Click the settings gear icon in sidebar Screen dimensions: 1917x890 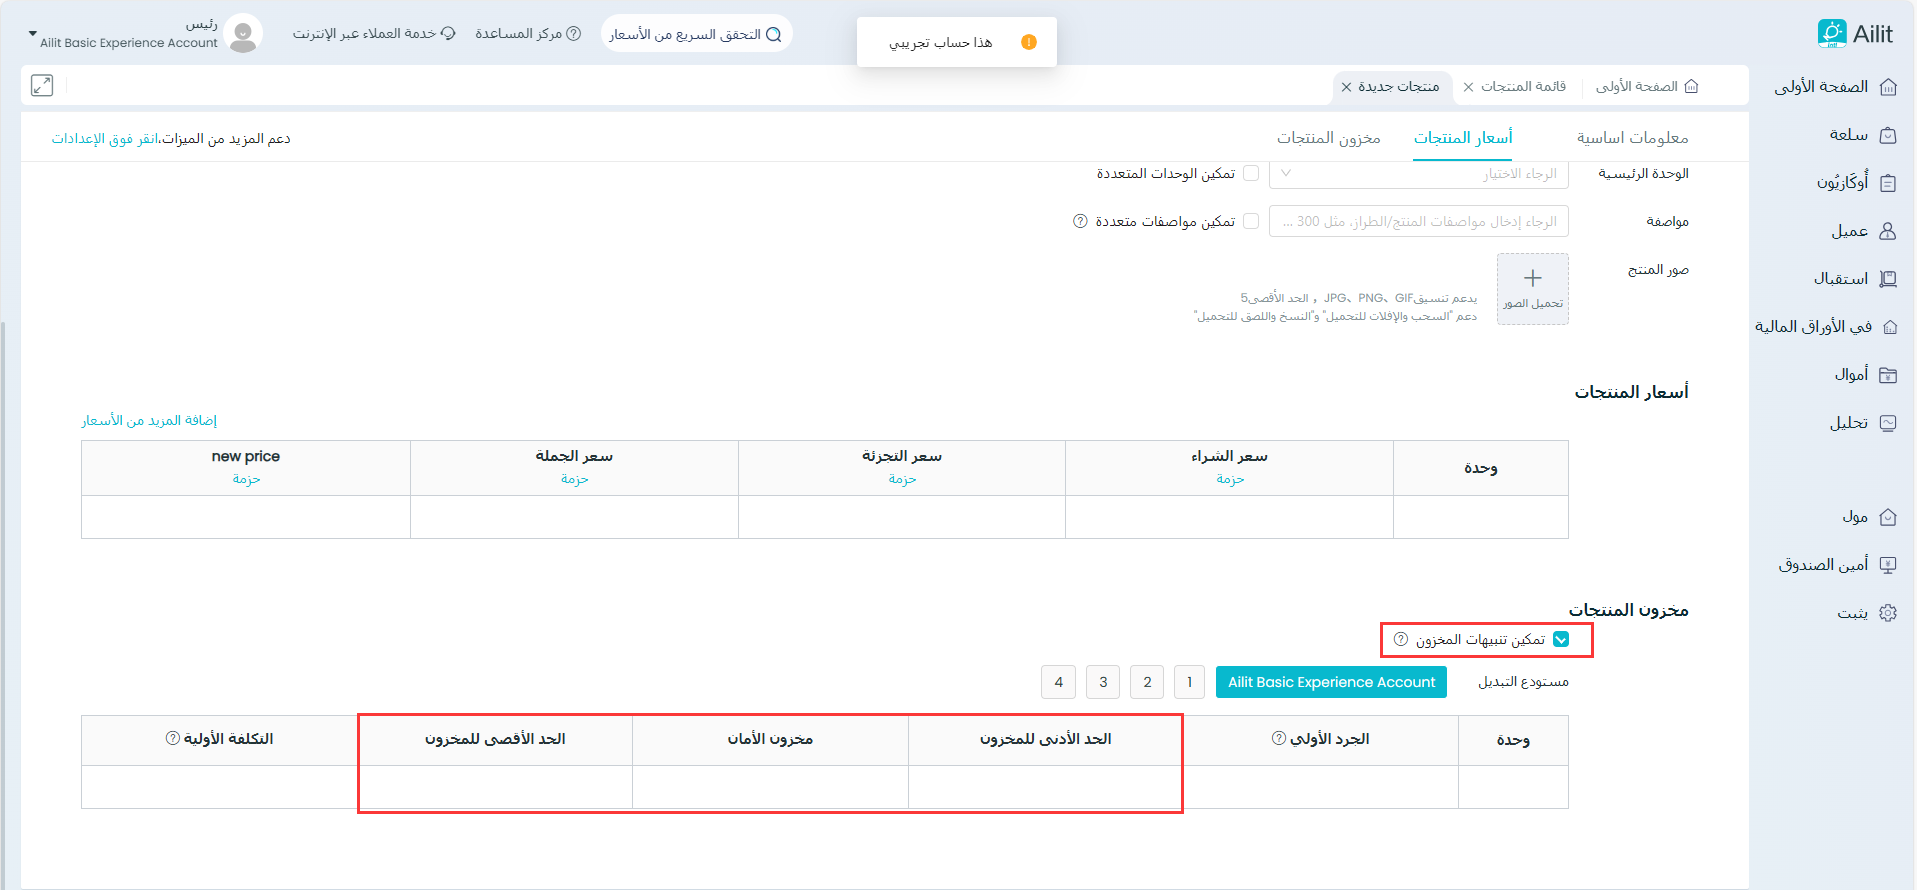[1888, 613]
